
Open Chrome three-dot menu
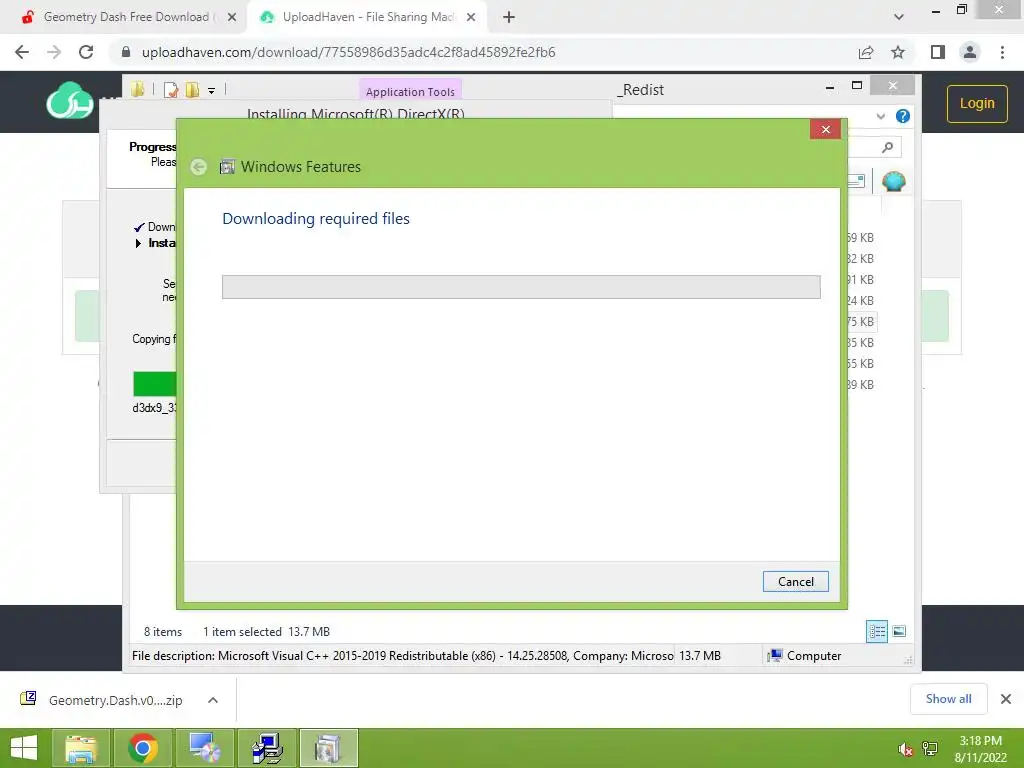coord(1002,52)
